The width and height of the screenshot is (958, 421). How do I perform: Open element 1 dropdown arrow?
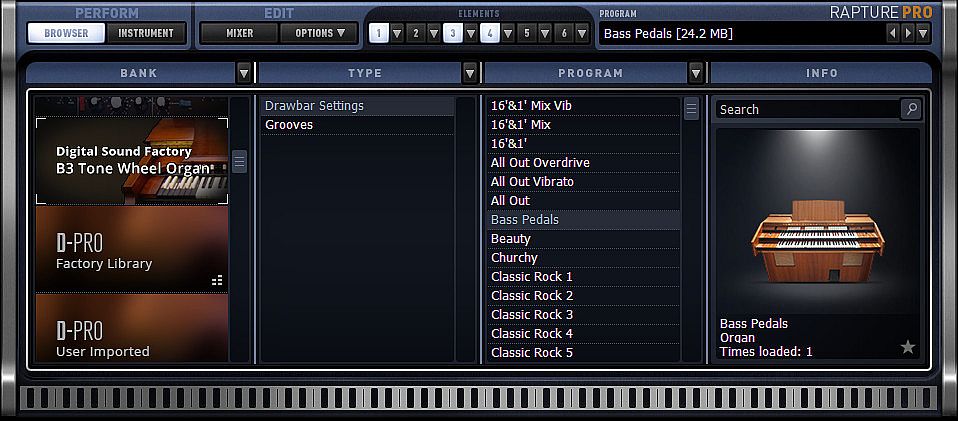pos(397,33)
